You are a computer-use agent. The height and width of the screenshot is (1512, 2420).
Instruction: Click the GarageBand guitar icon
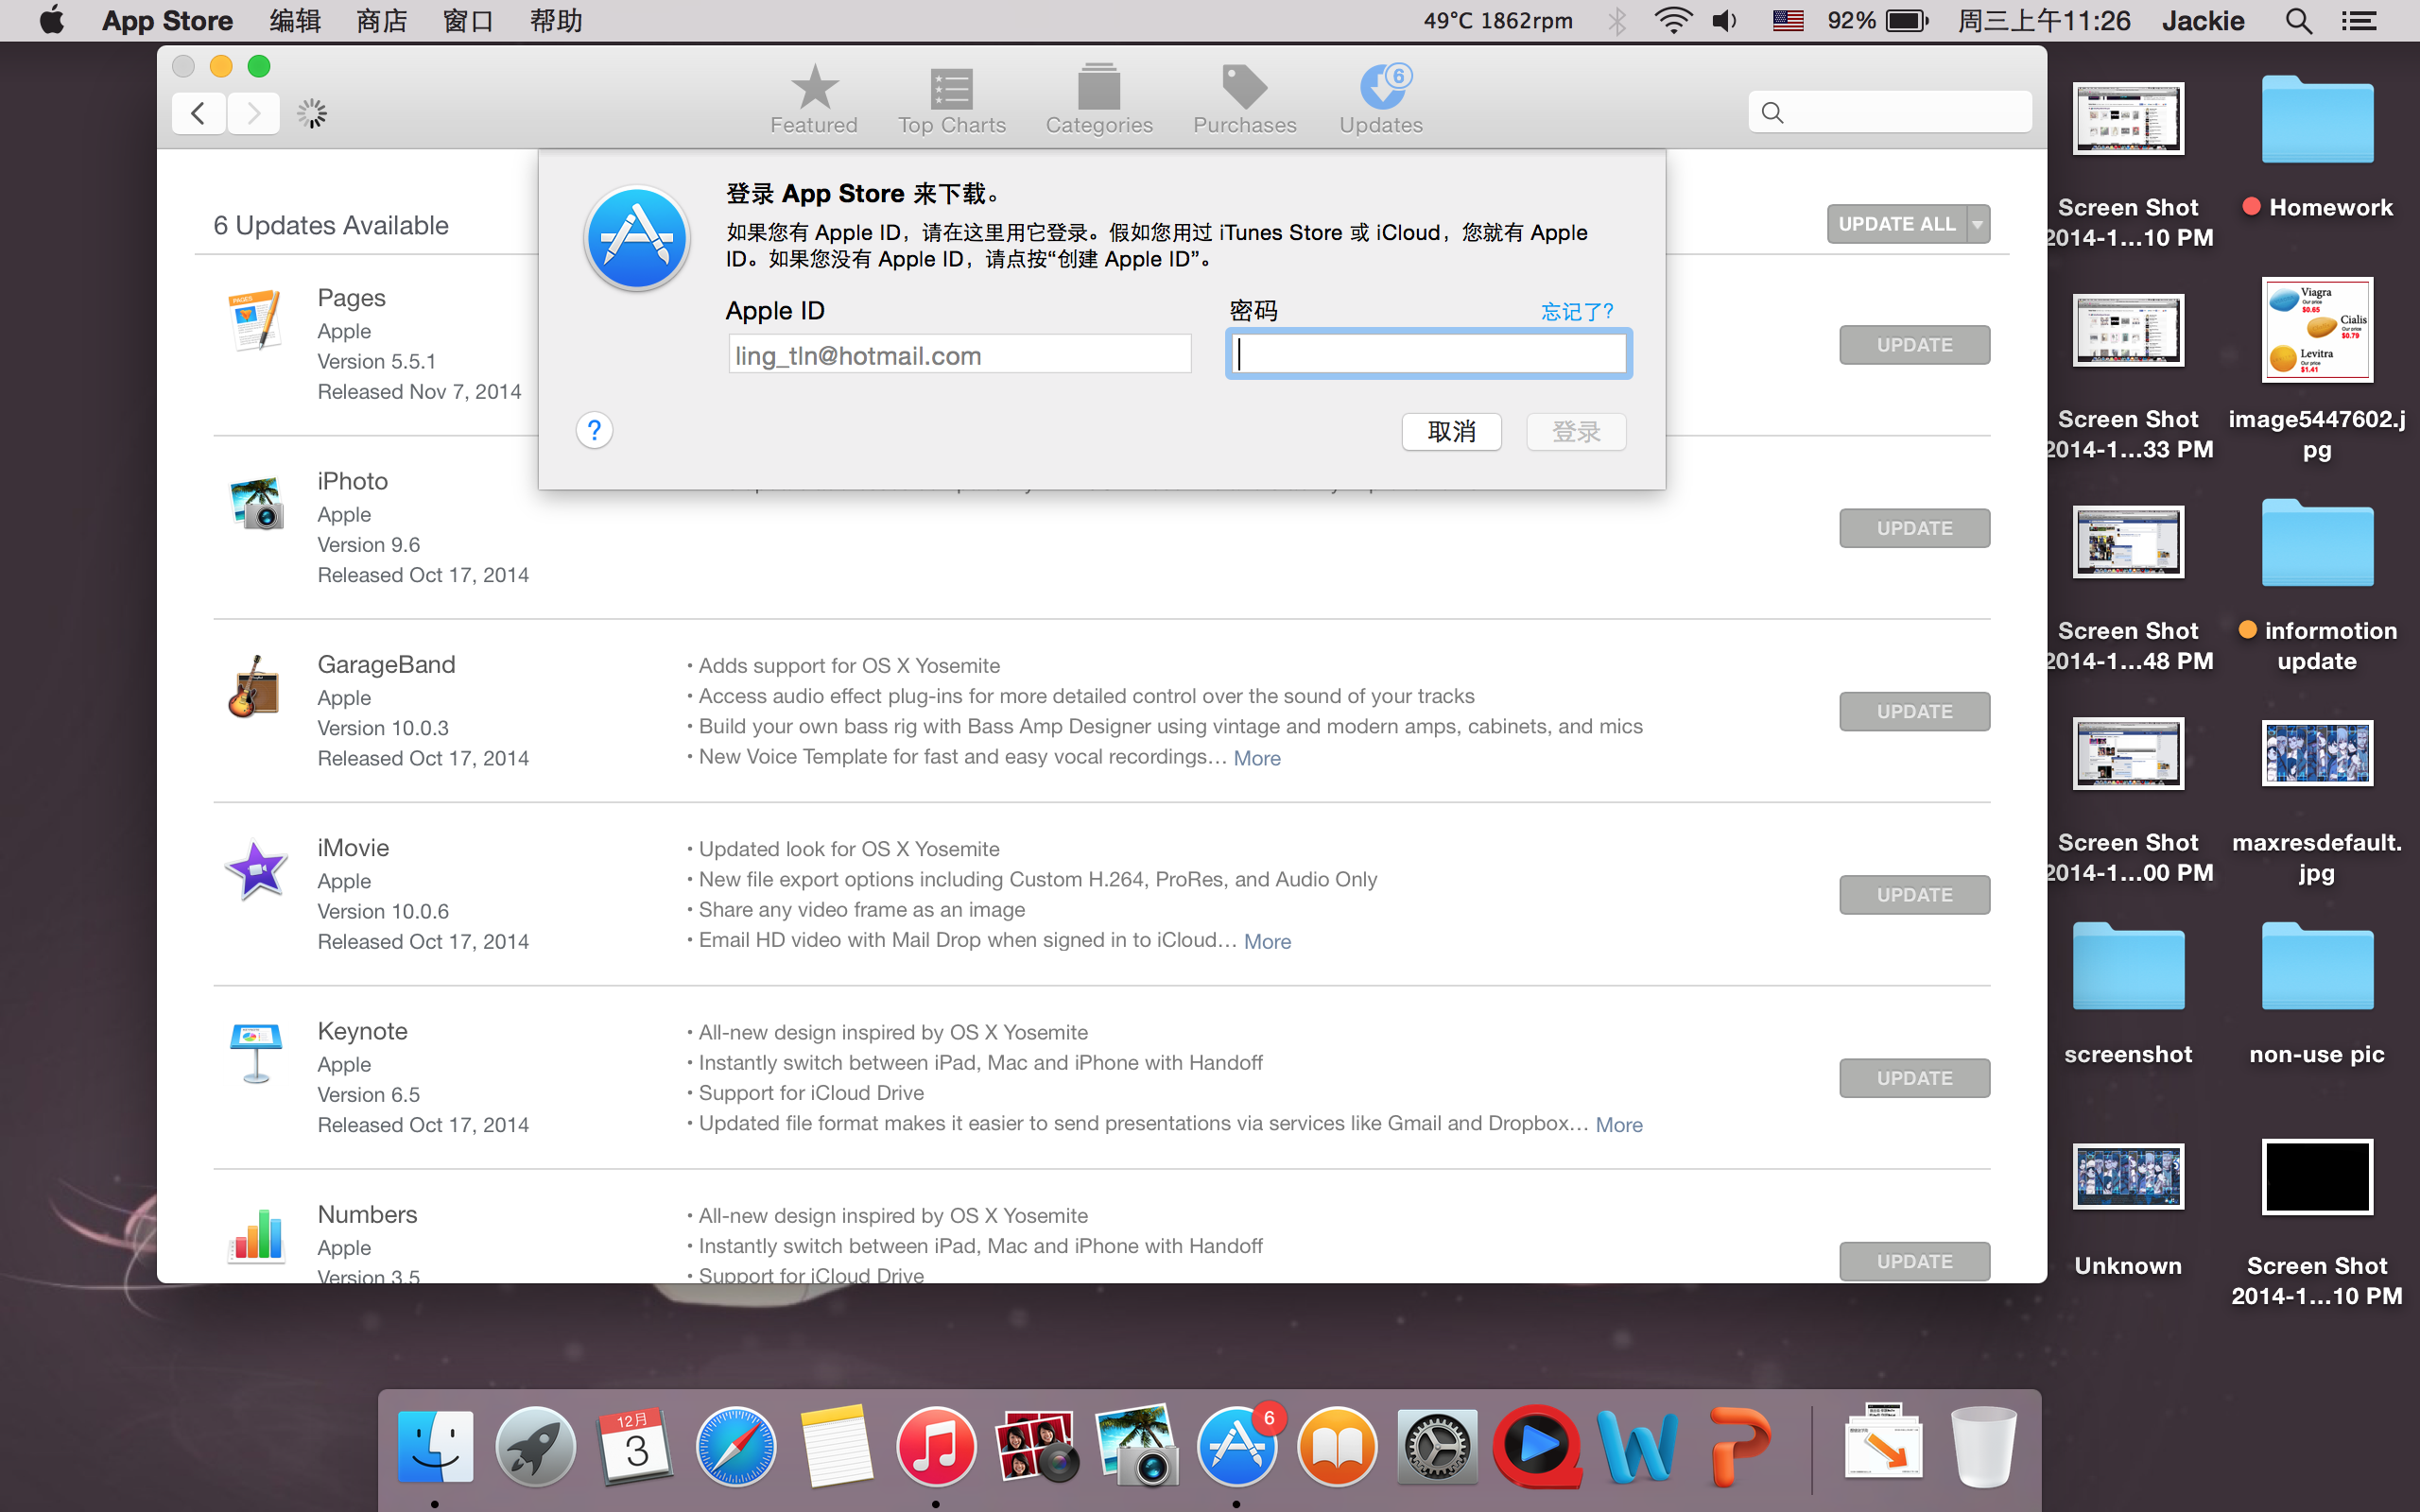coord(254,686)
